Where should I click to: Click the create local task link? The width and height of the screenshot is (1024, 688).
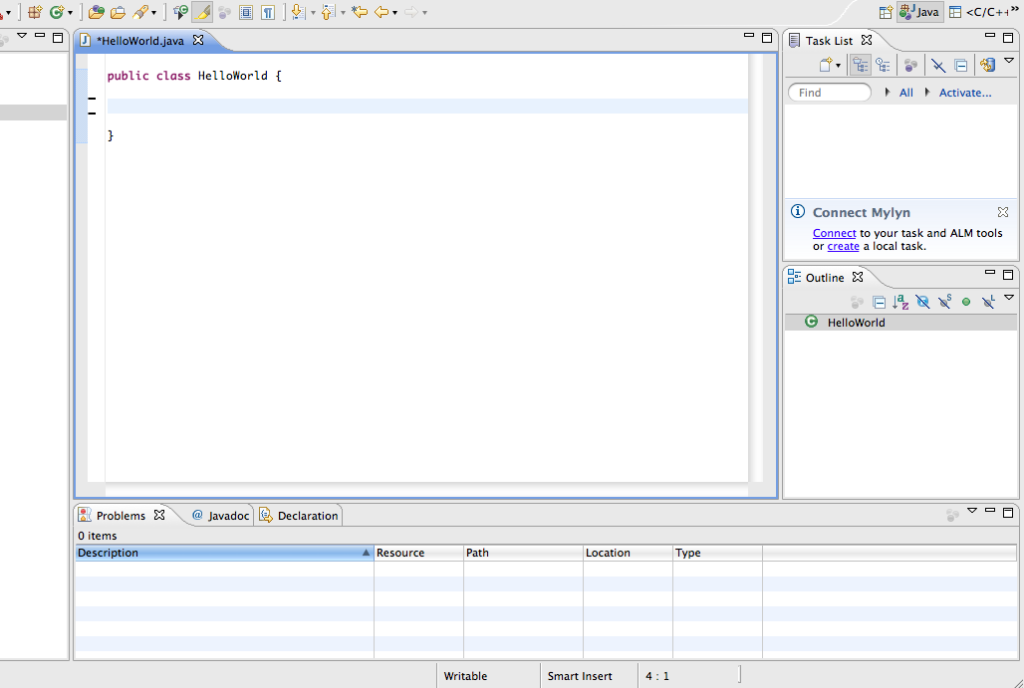pyautogui.click(x=842, y=246)
